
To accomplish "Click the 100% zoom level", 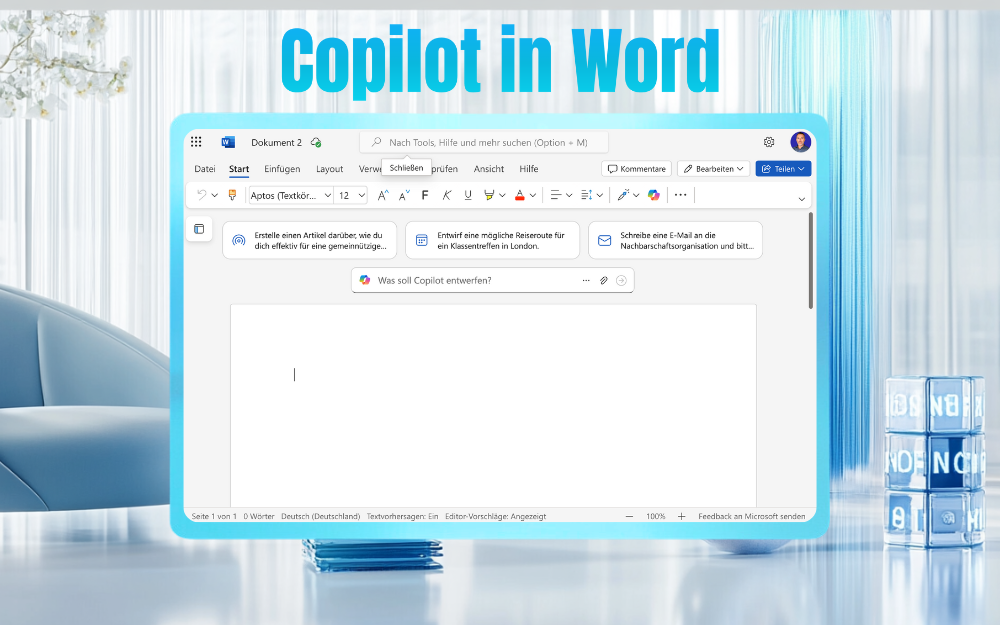I will click(x=656, y=516).
